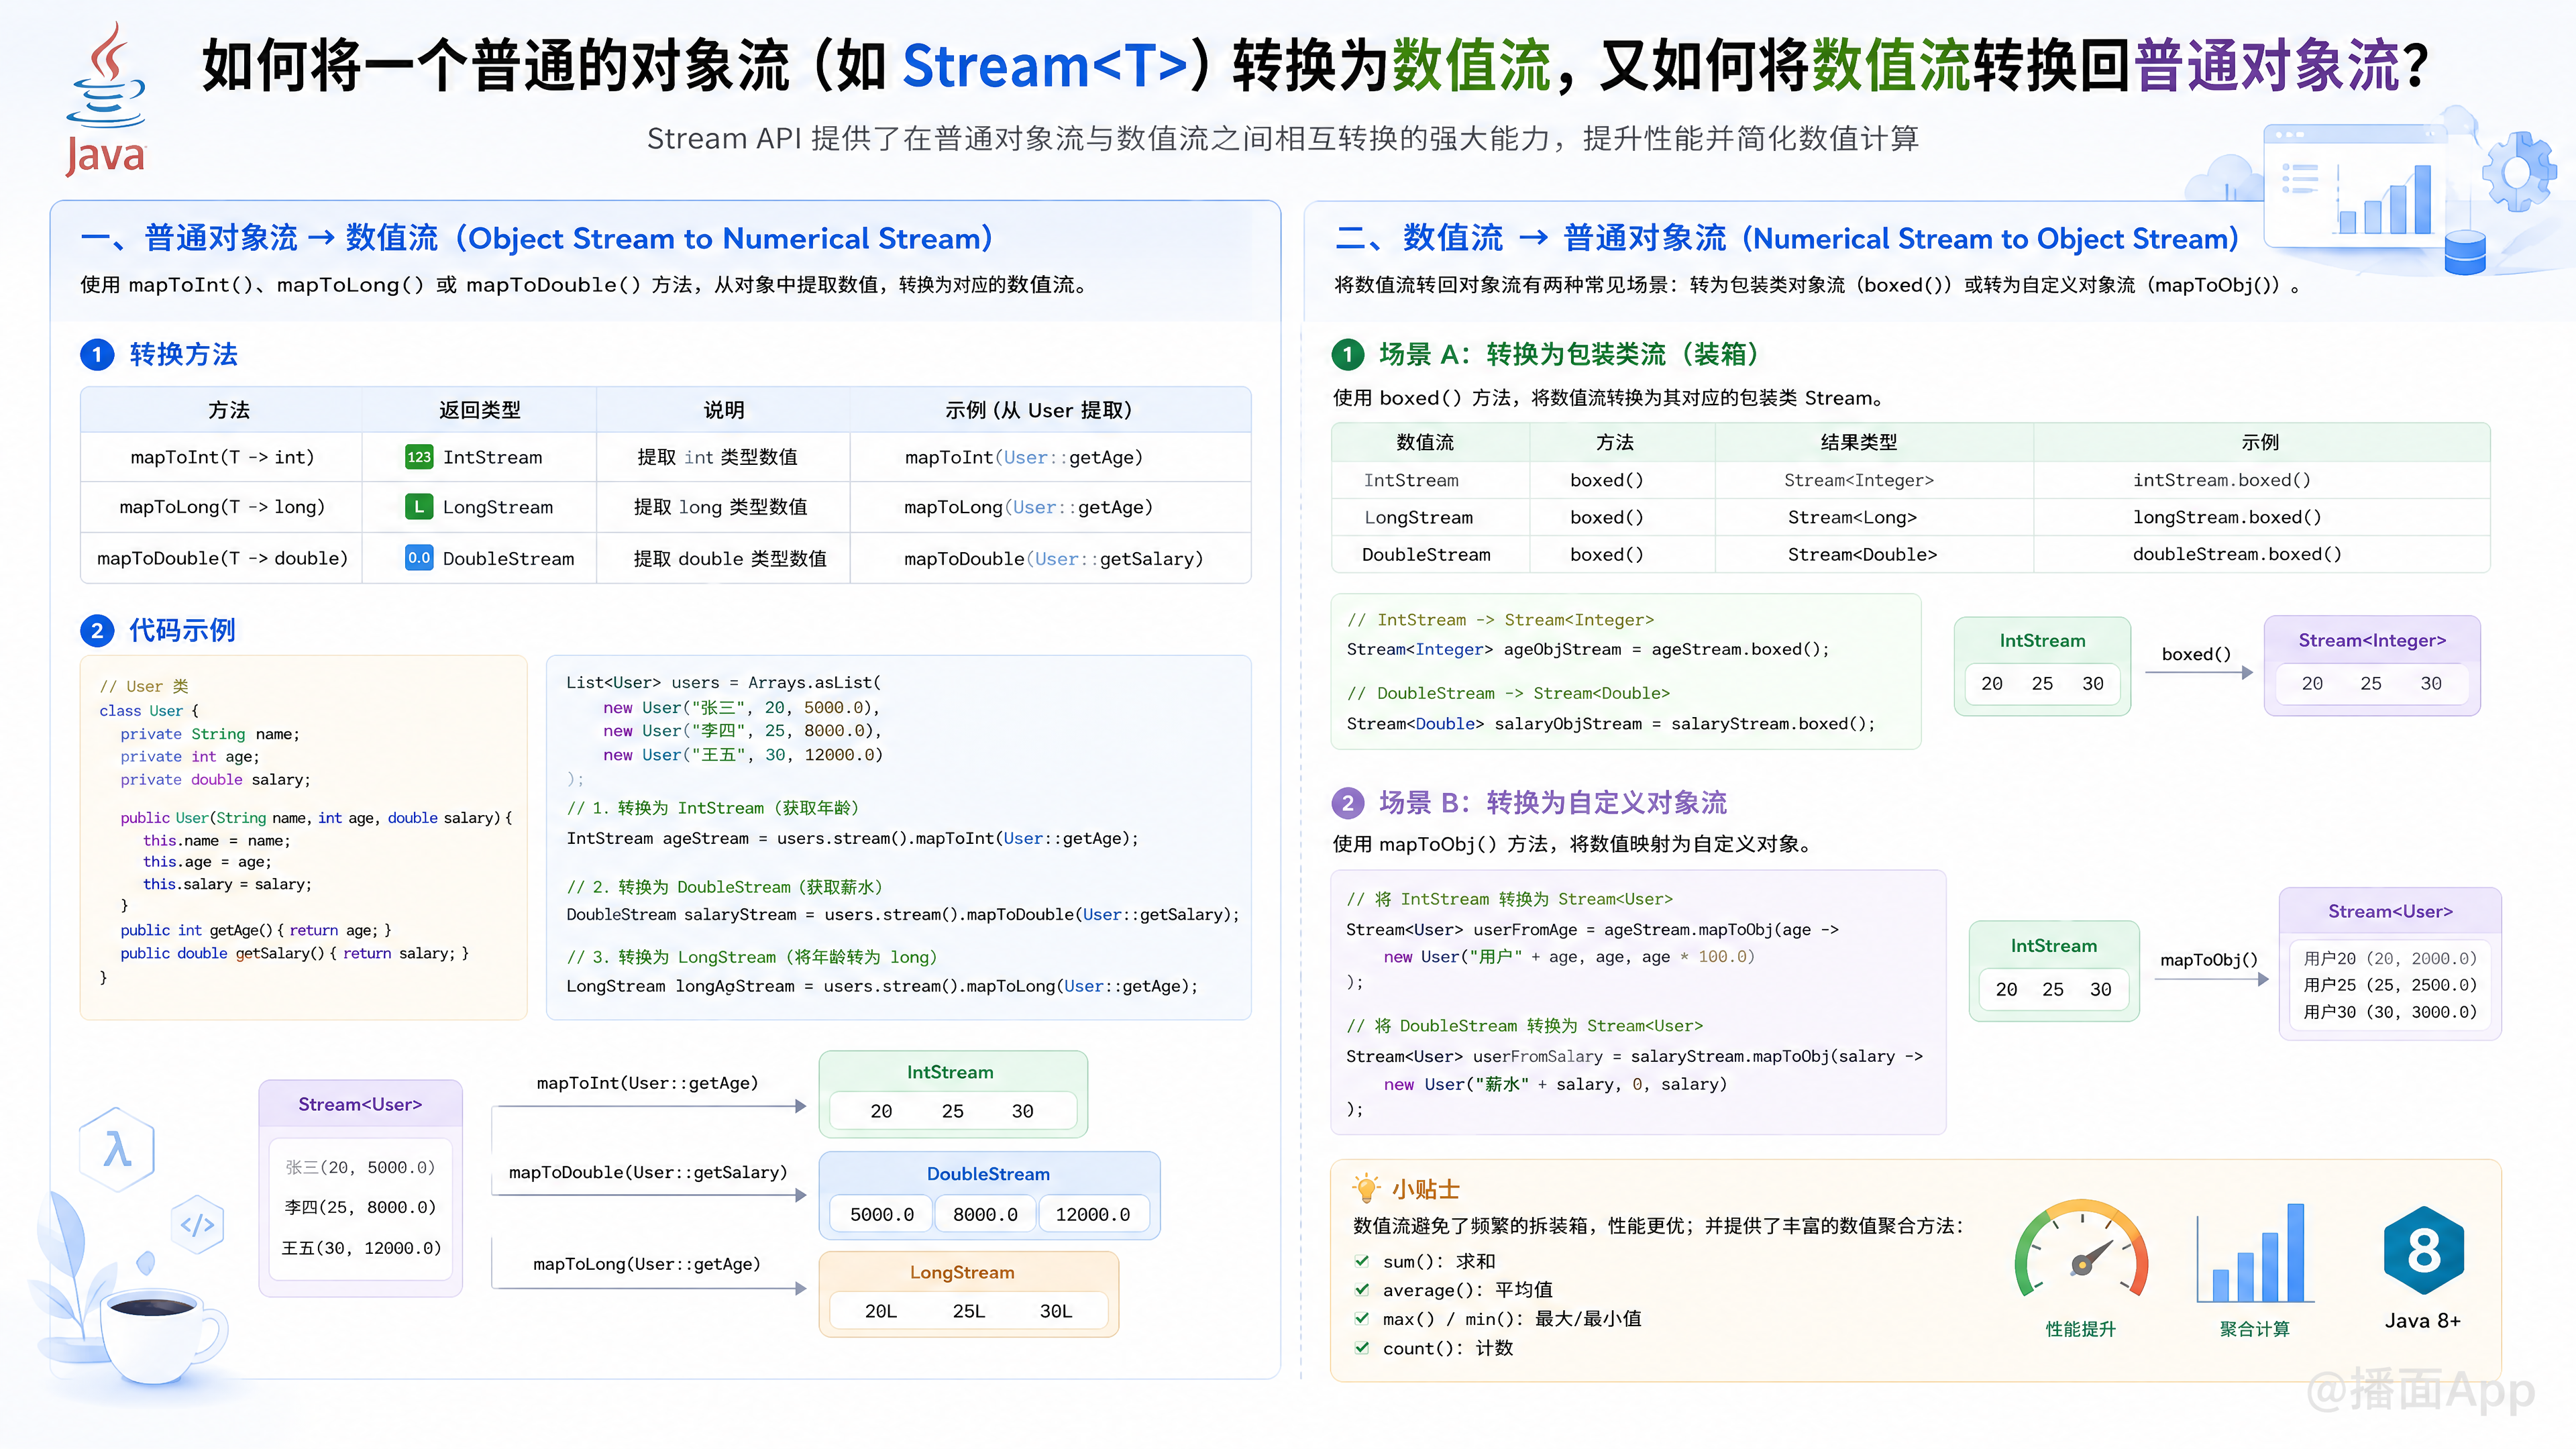Click the code brackets hexagon icon

pyautogui.click(x=197, y=1224)
